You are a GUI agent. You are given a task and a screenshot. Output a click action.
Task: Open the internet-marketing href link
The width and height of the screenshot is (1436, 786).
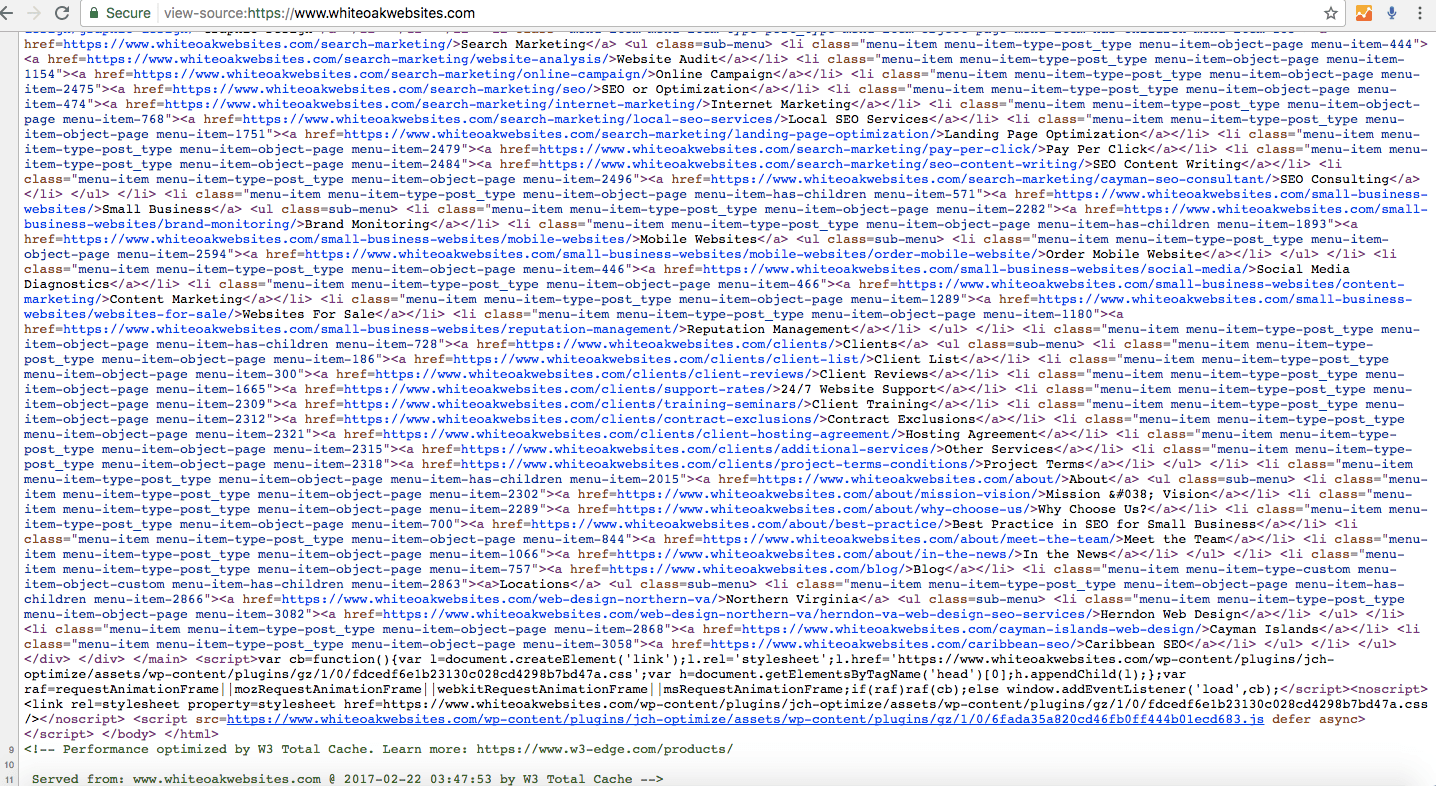pos(433,104)
